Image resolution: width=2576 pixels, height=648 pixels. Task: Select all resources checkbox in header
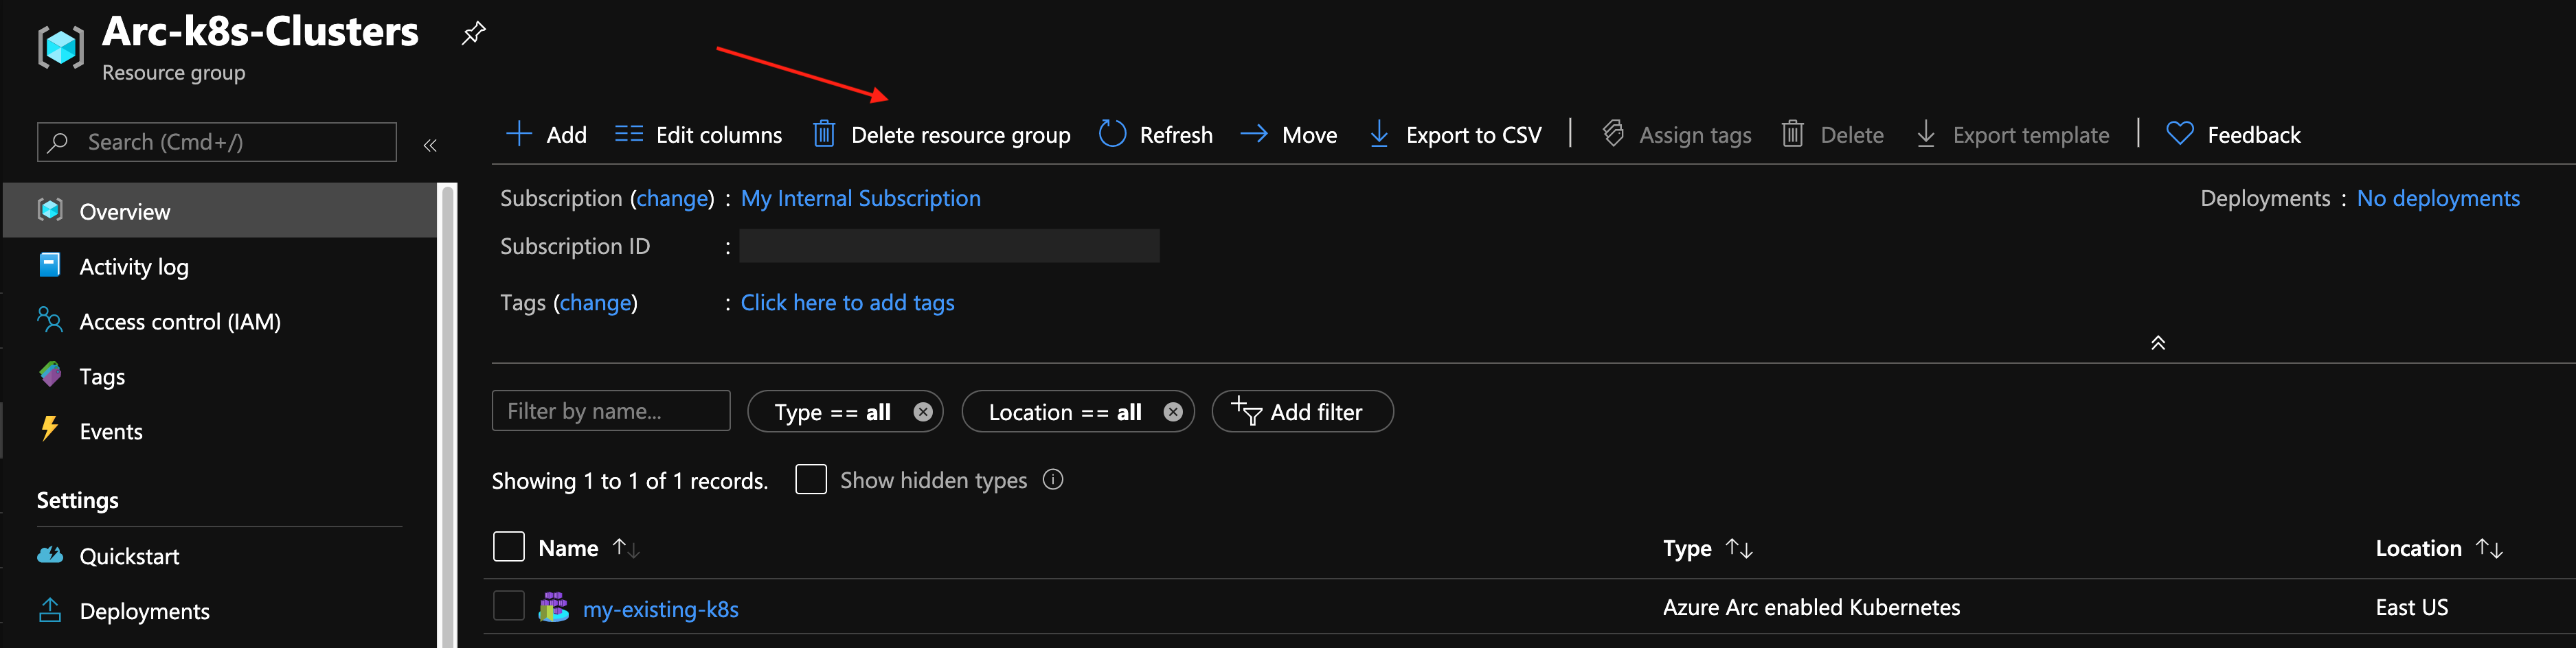509,547
